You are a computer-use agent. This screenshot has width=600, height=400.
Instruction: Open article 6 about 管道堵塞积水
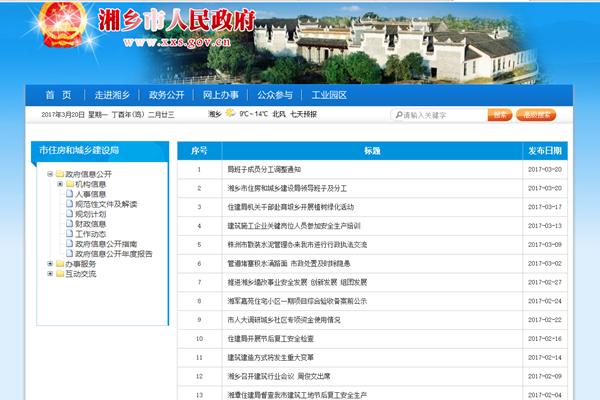click(289, 263)
